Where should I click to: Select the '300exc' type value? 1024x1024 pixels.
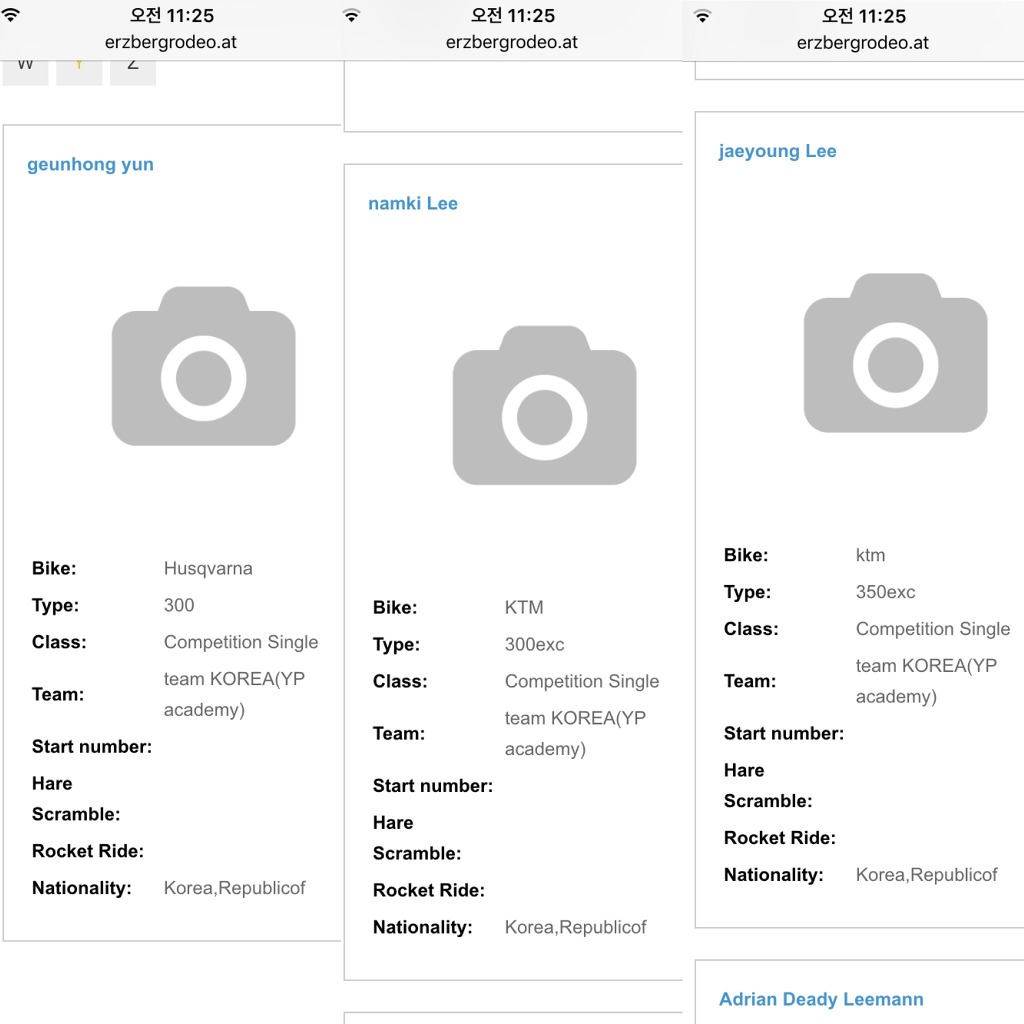pyautogui.click(x=534, y=645)
